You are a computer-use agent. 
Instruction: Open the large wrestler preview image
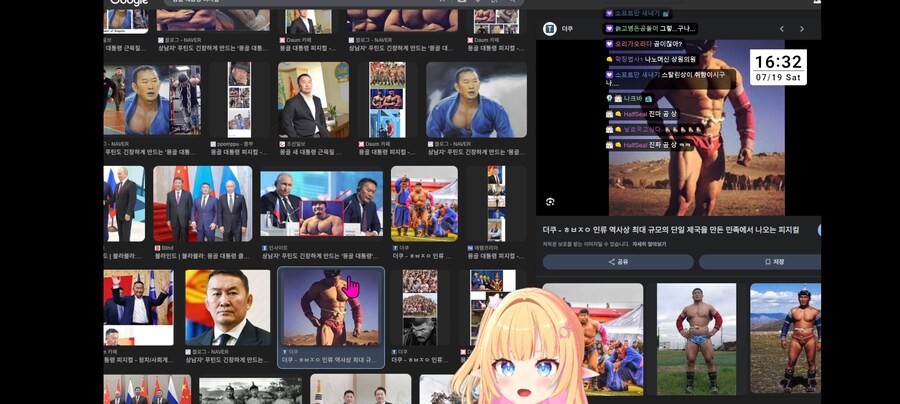pos(697,127)
